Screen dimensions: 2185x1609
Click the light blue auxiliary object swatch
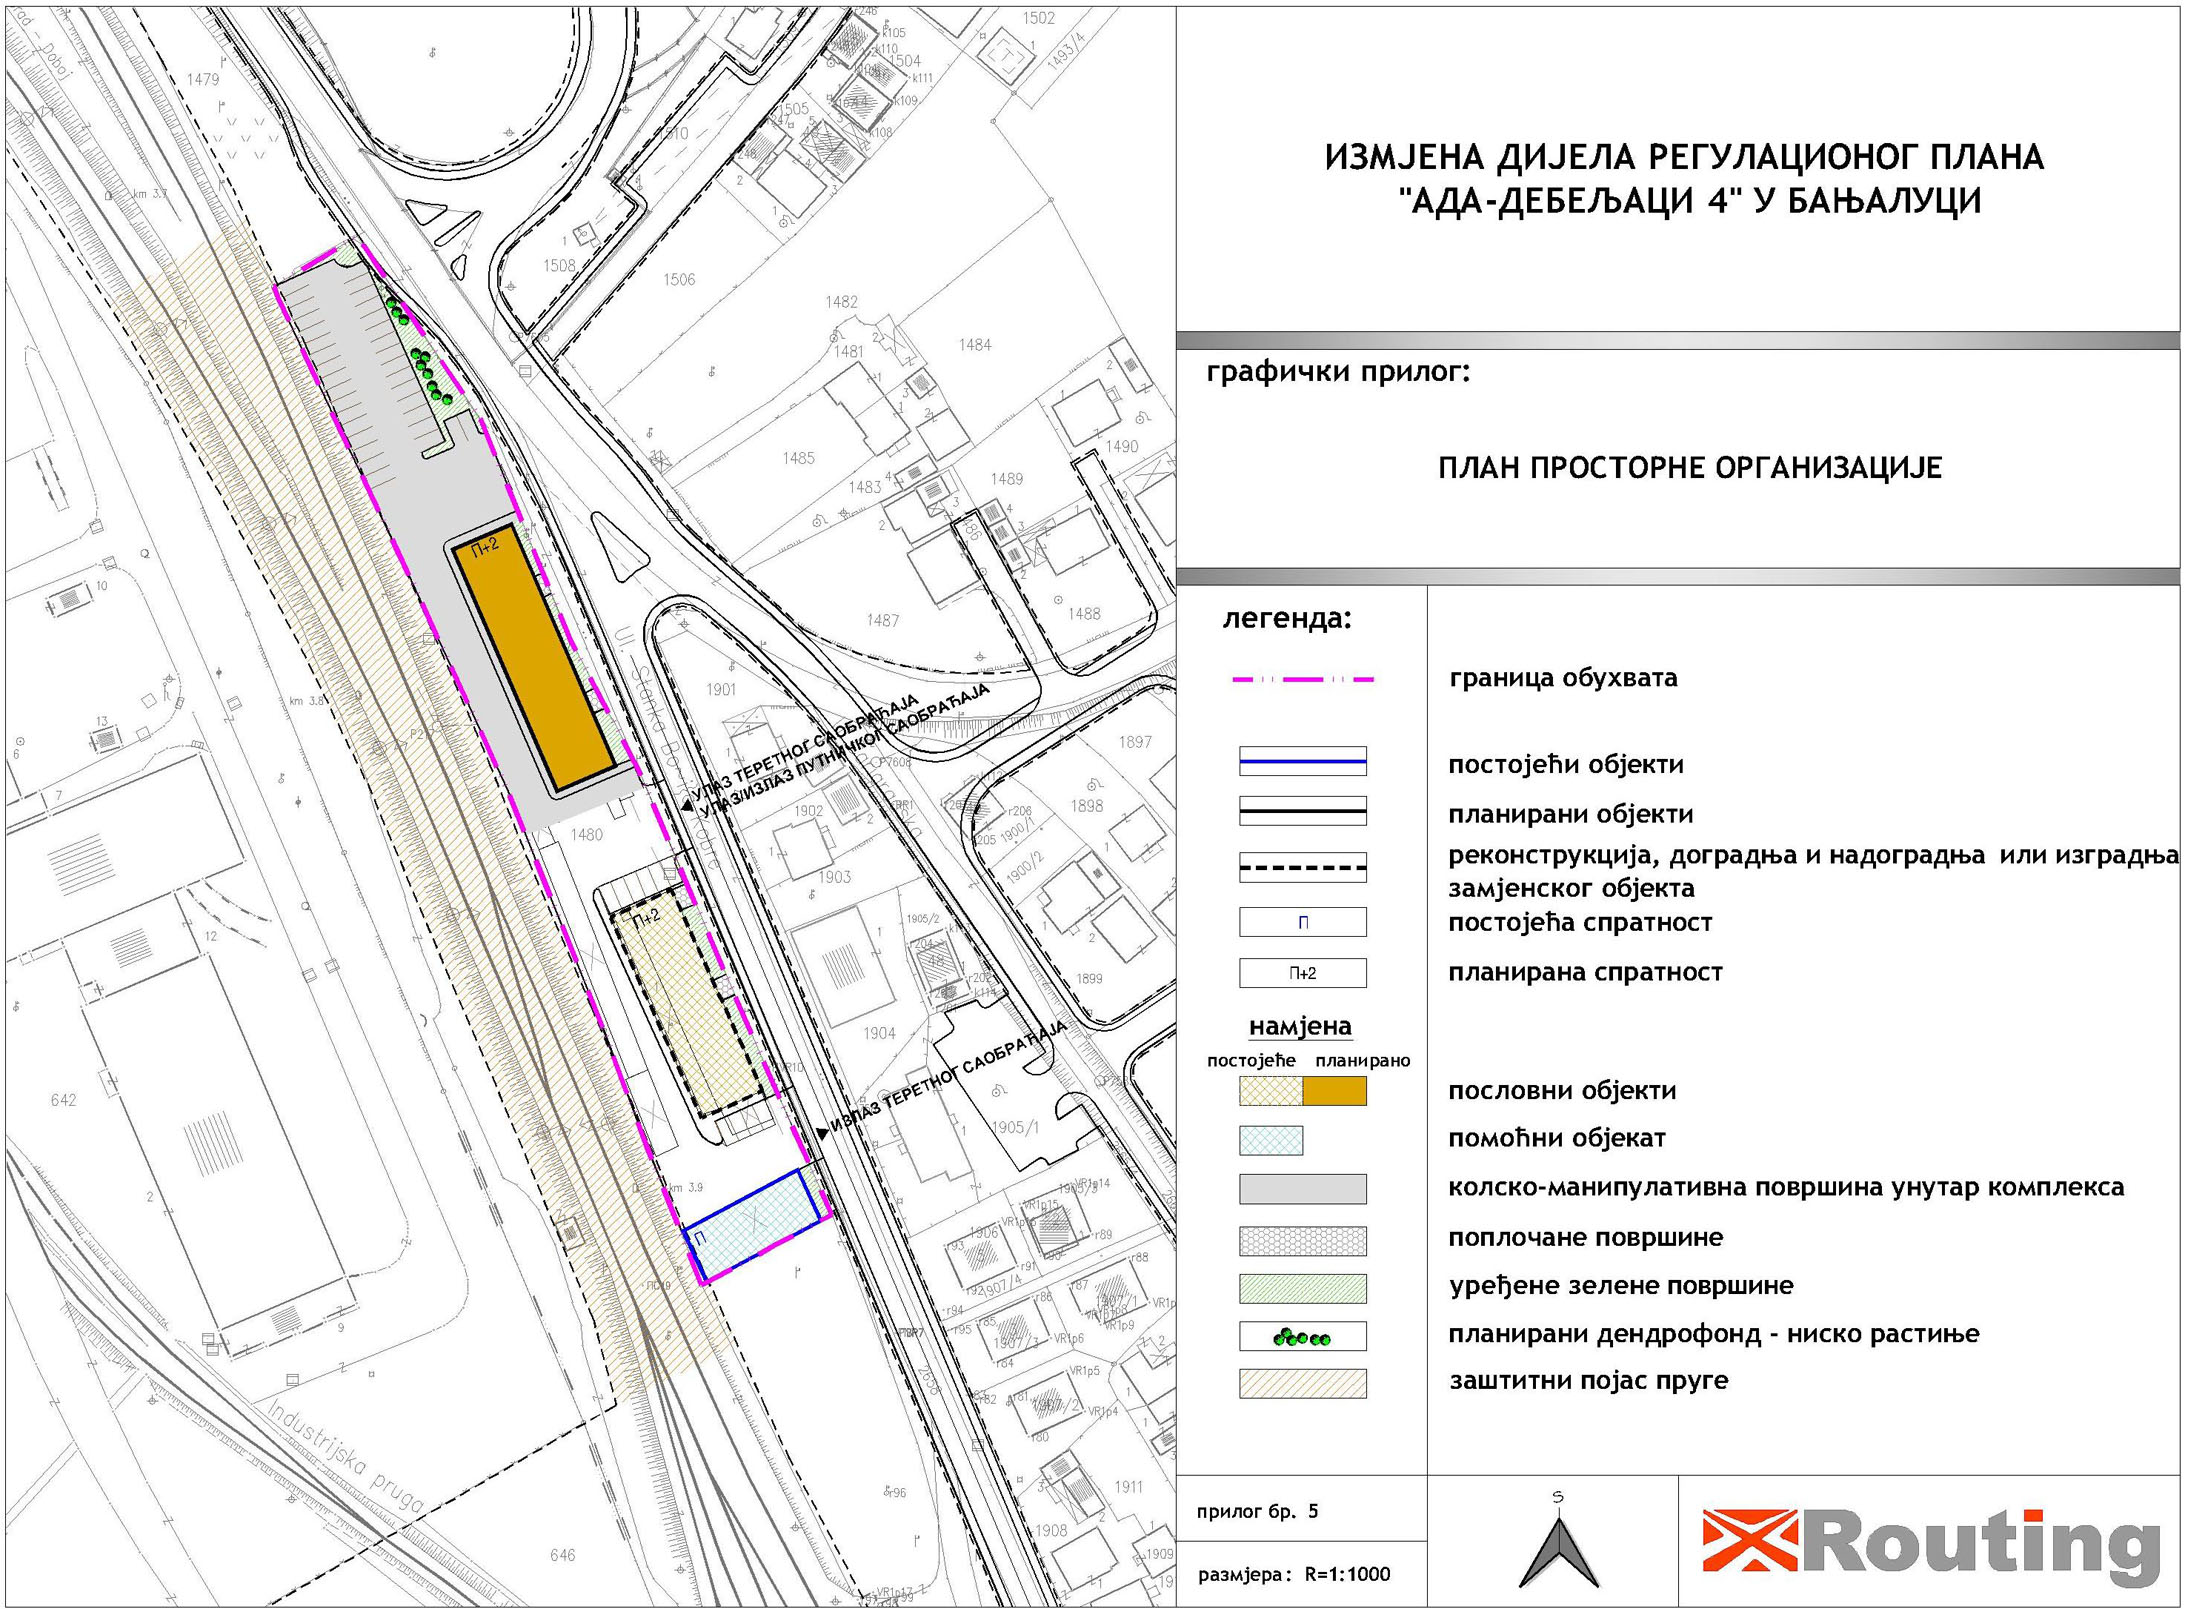click(x=1271, y=1141)
